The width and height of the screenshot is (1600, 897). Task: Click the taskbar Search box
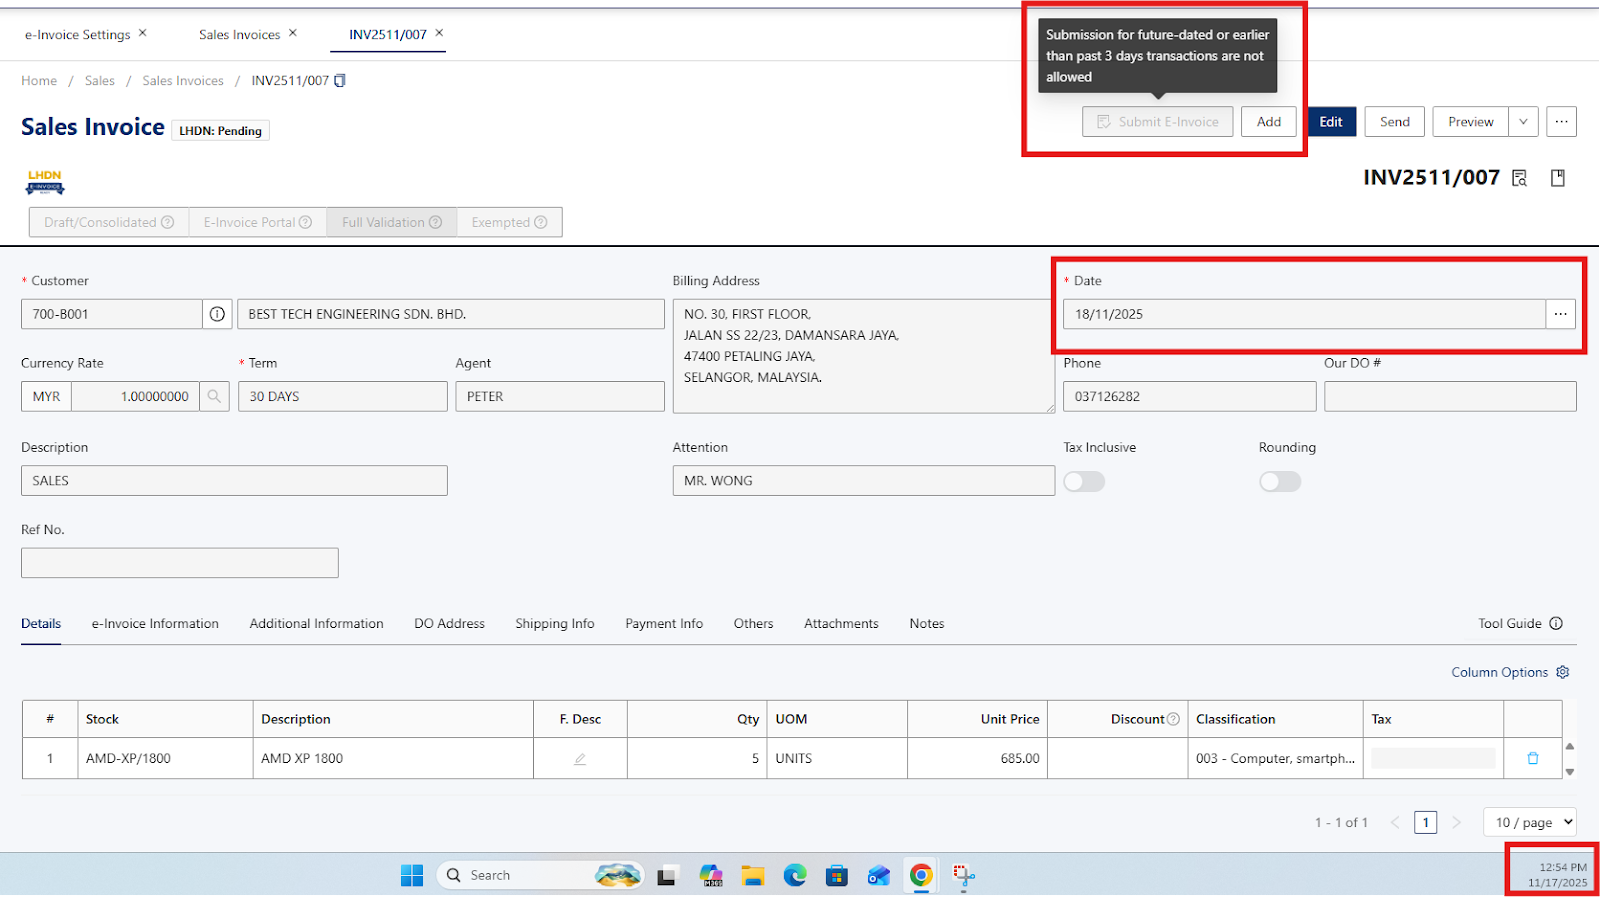[540, 876]
